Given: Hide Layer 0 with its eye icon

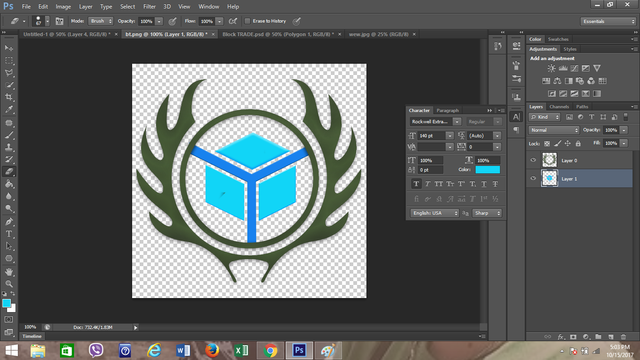Looking at the screenshot, I should (533, 160).
